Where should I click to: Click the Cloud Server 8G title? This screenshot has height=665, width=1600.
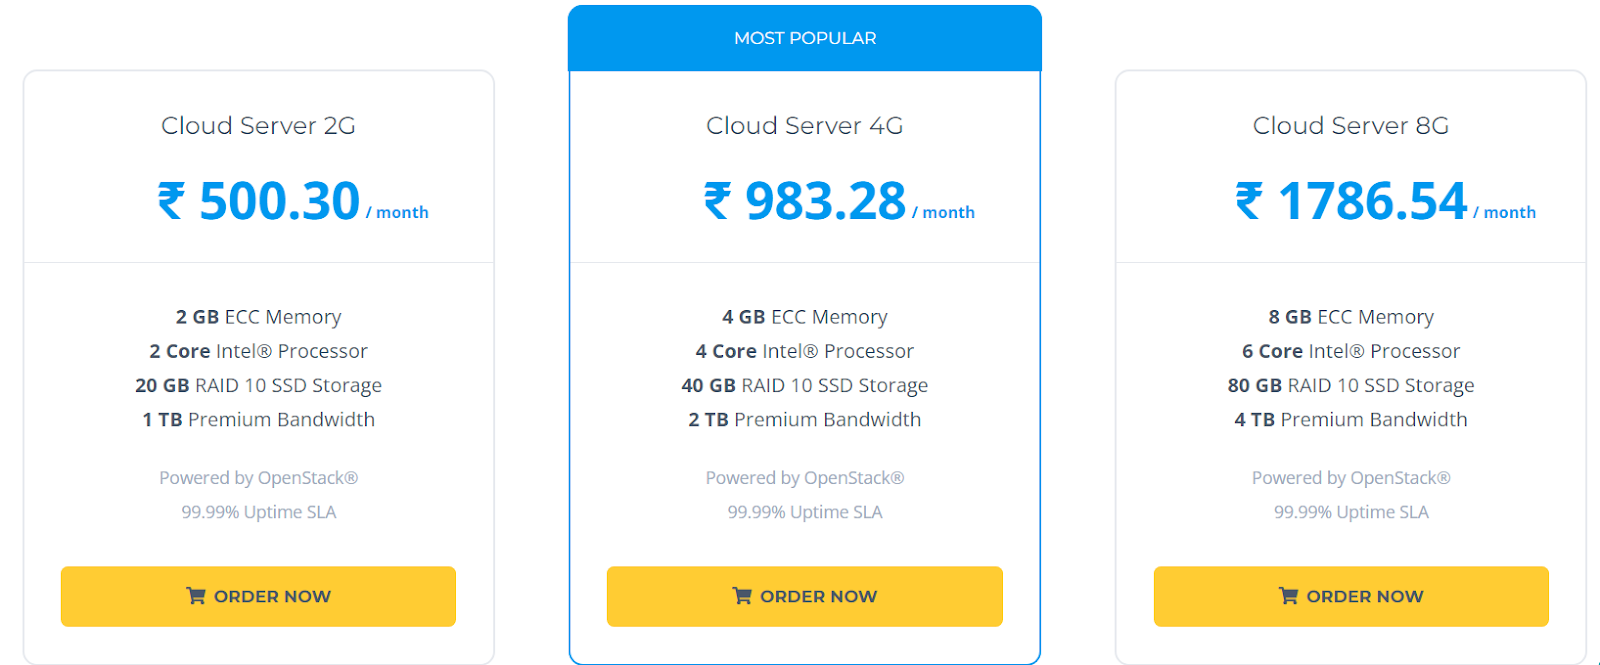(1351, 126)
